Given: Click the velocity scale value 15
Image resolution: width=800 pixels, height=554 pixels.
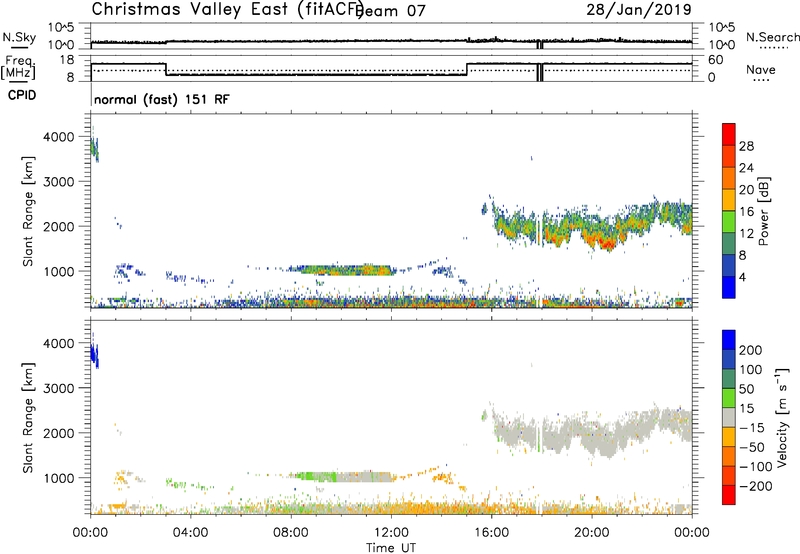Looking at the screenshot, I should (x=747, y=408).
